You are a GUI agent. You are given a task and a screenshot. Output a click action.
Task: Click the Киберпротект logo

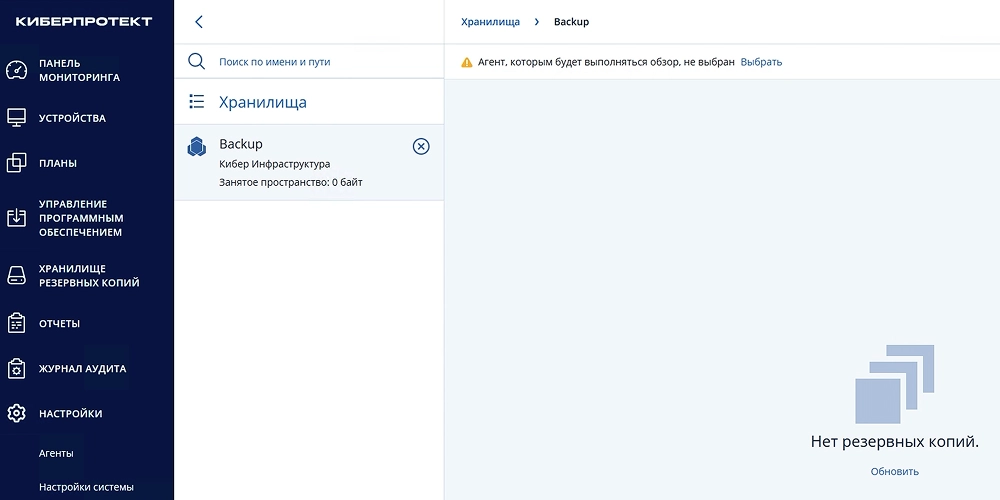click(84, 21)
